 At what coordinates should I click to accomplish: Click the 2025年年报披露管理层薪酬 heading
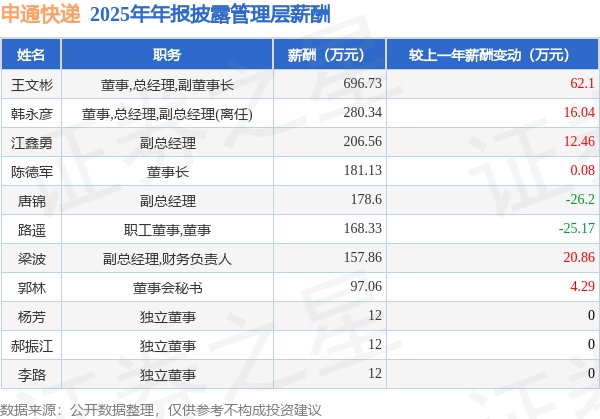[x=210, y=15]
